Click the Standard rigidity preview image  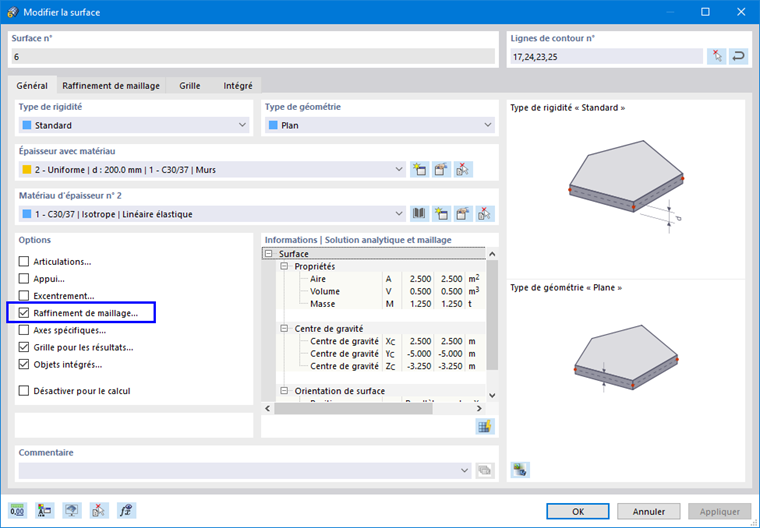point(626,187)
